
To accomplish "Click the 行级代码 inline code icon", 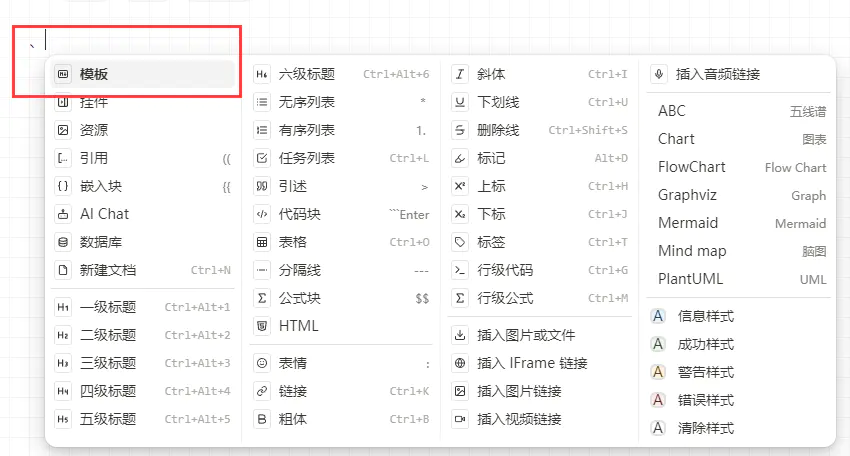I will pos(460,270).
